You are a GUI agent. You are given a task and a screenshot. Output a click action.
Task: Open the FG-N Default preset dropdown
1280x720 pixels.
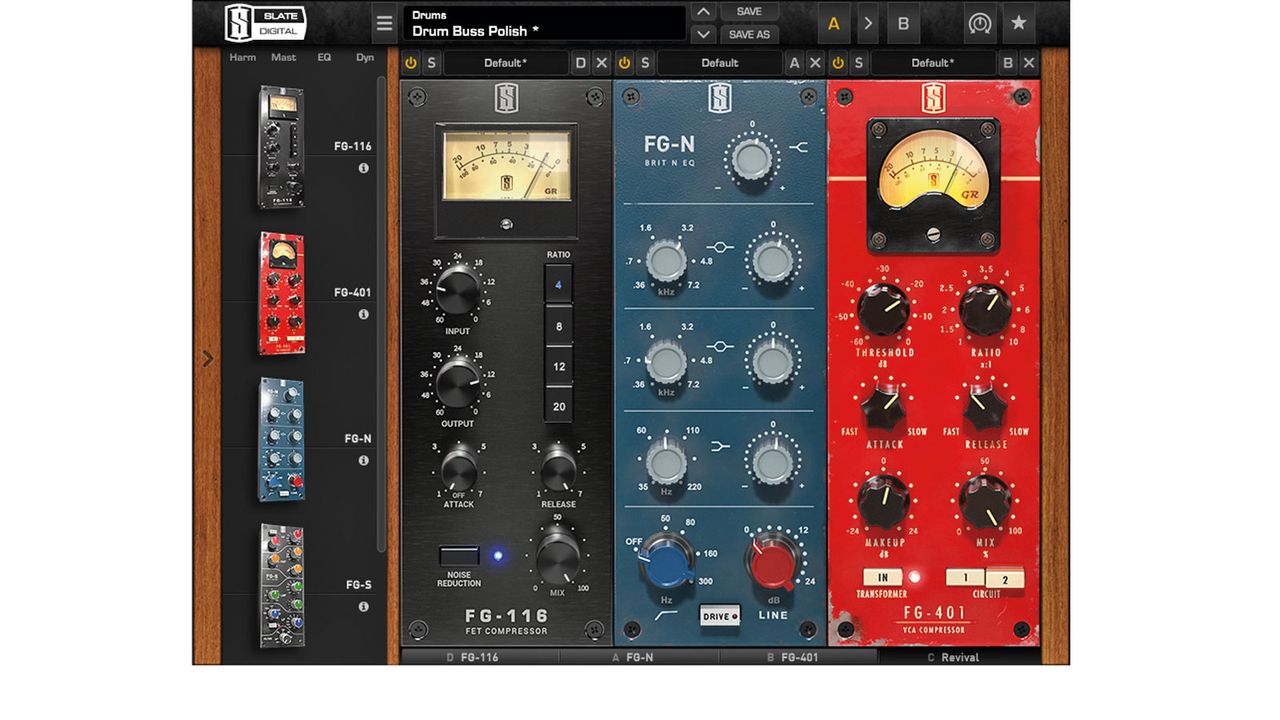tap(719, 63)
